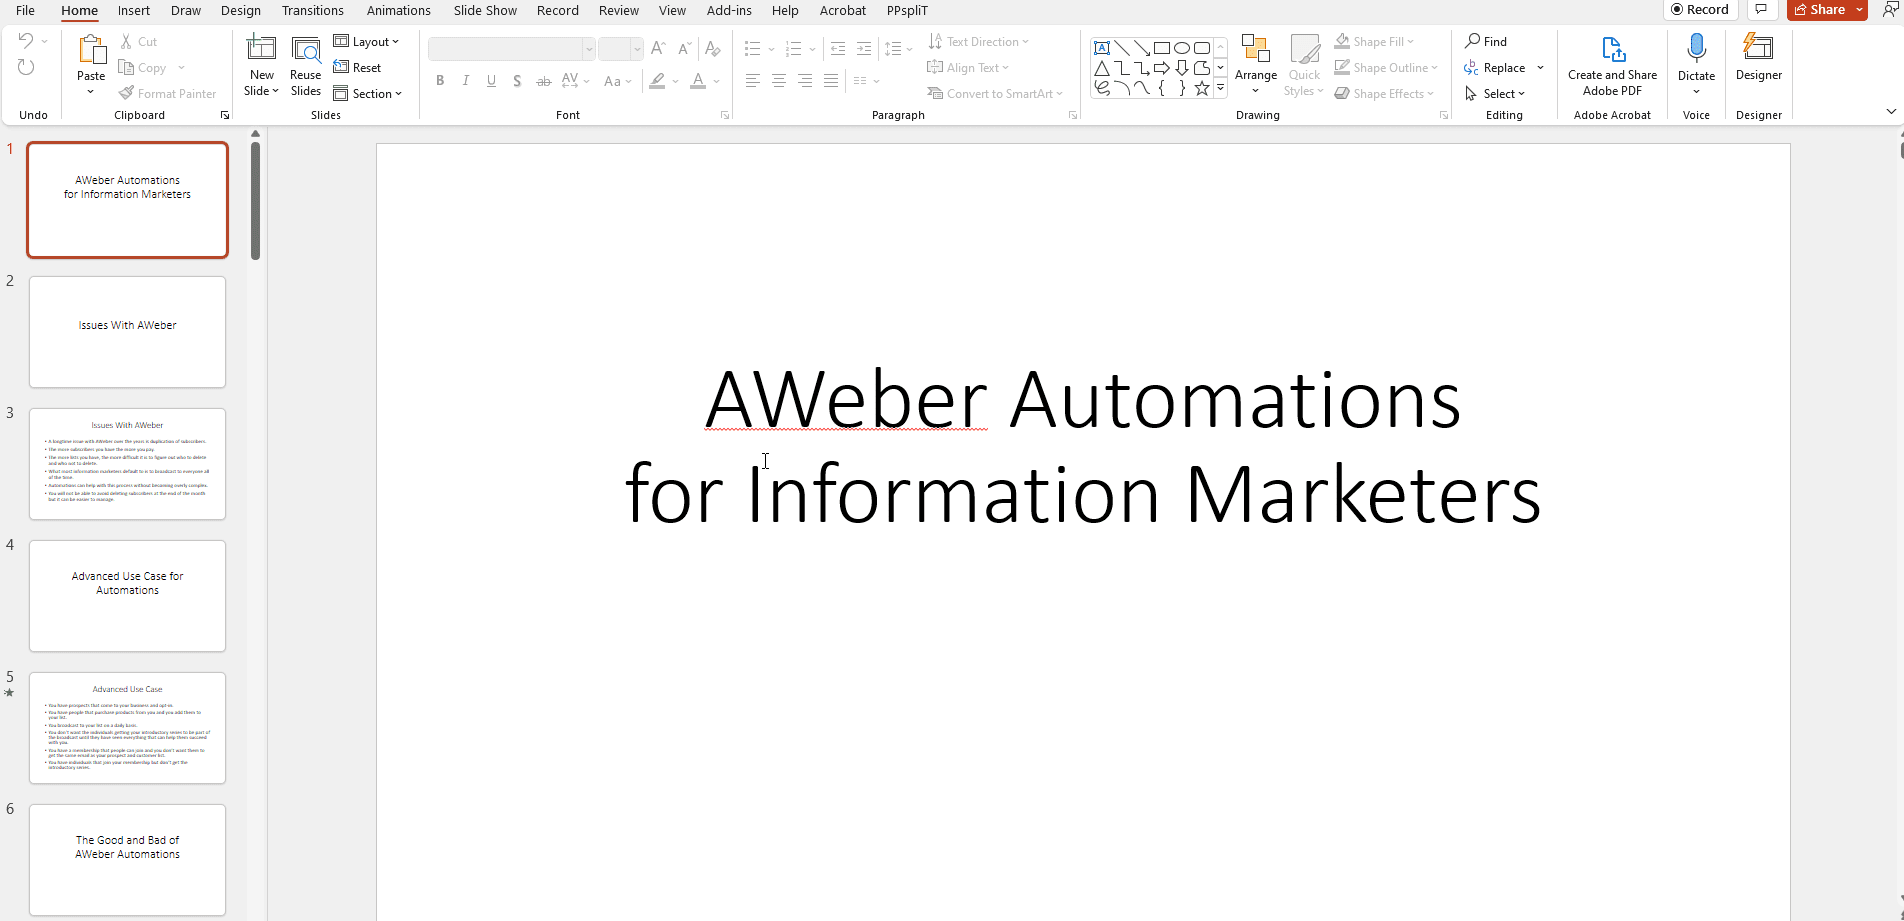1904x921 pixels.
Task: Expand the shapes gallery More arrow
Action: click(1220, 88)
